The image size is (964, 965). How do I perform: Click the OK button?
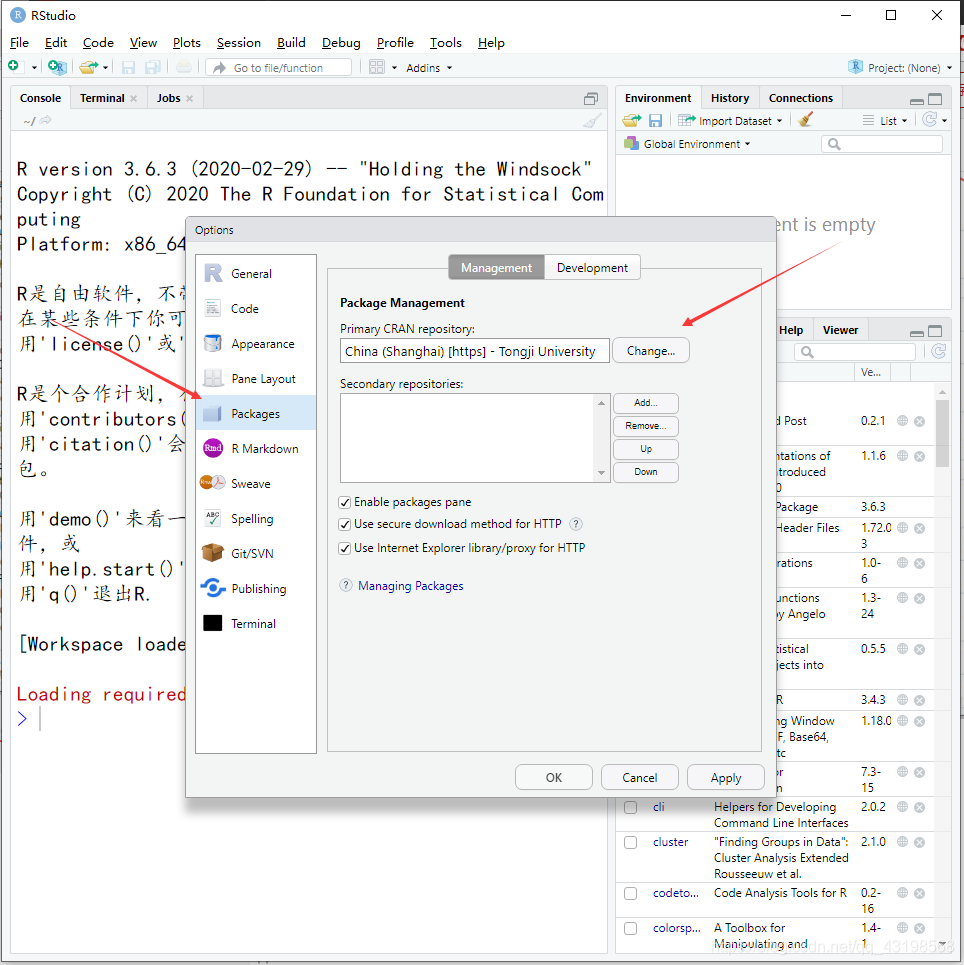coord(553,777)
